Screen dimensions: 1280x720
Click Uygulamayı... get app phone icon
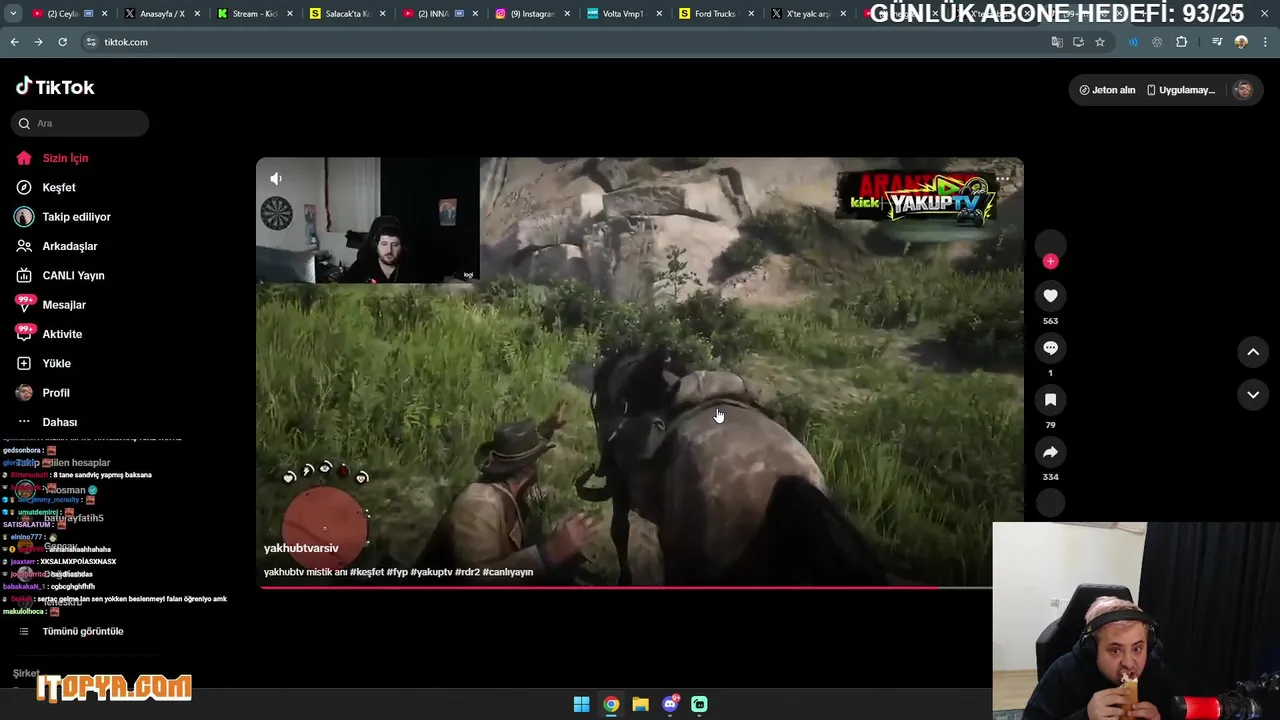click(1181, 90)
